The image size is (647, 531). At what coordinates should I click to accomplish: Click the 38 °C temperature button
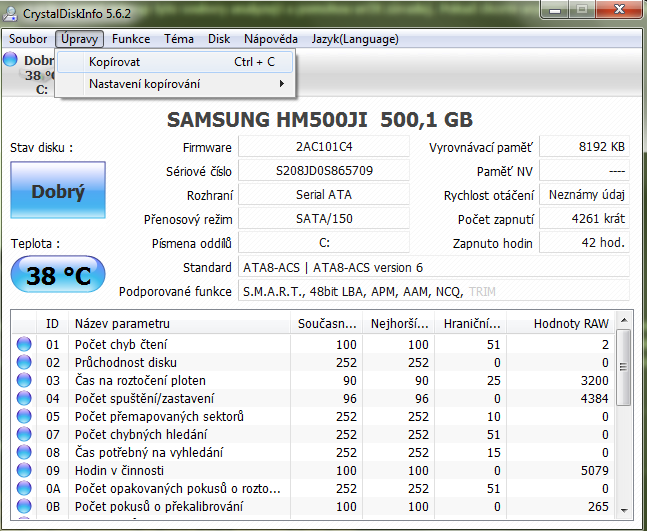point(58,275)
